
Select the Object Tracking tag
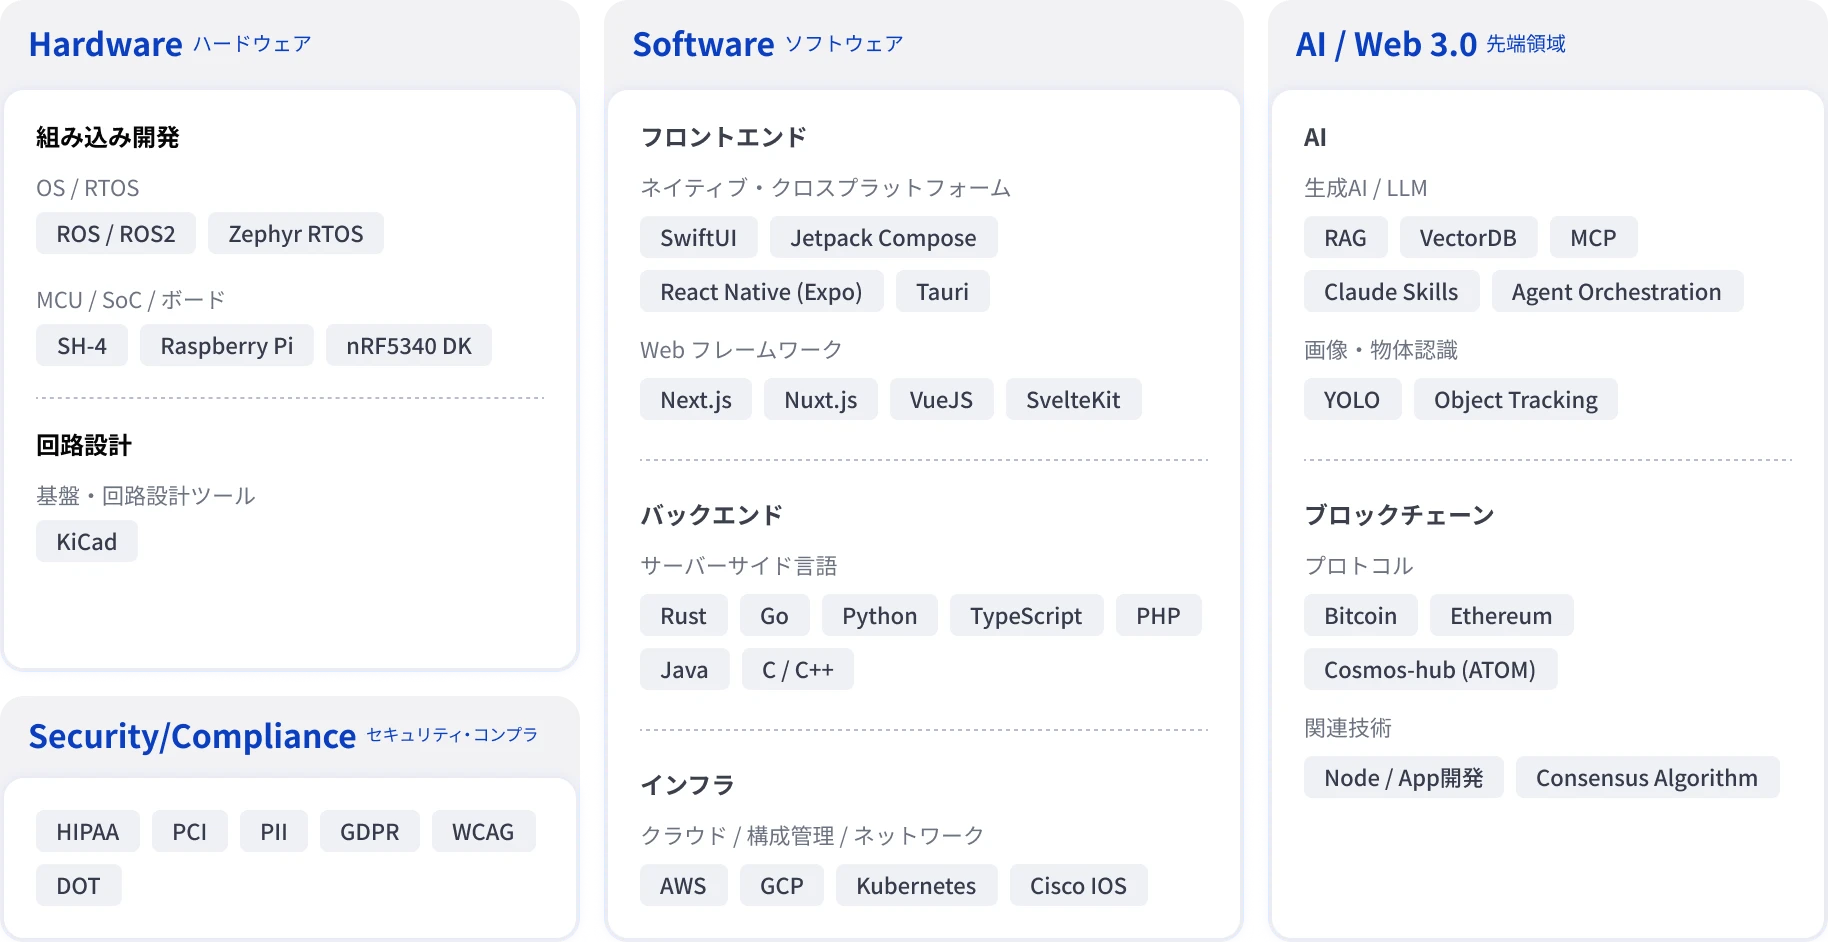(1516, 399)
